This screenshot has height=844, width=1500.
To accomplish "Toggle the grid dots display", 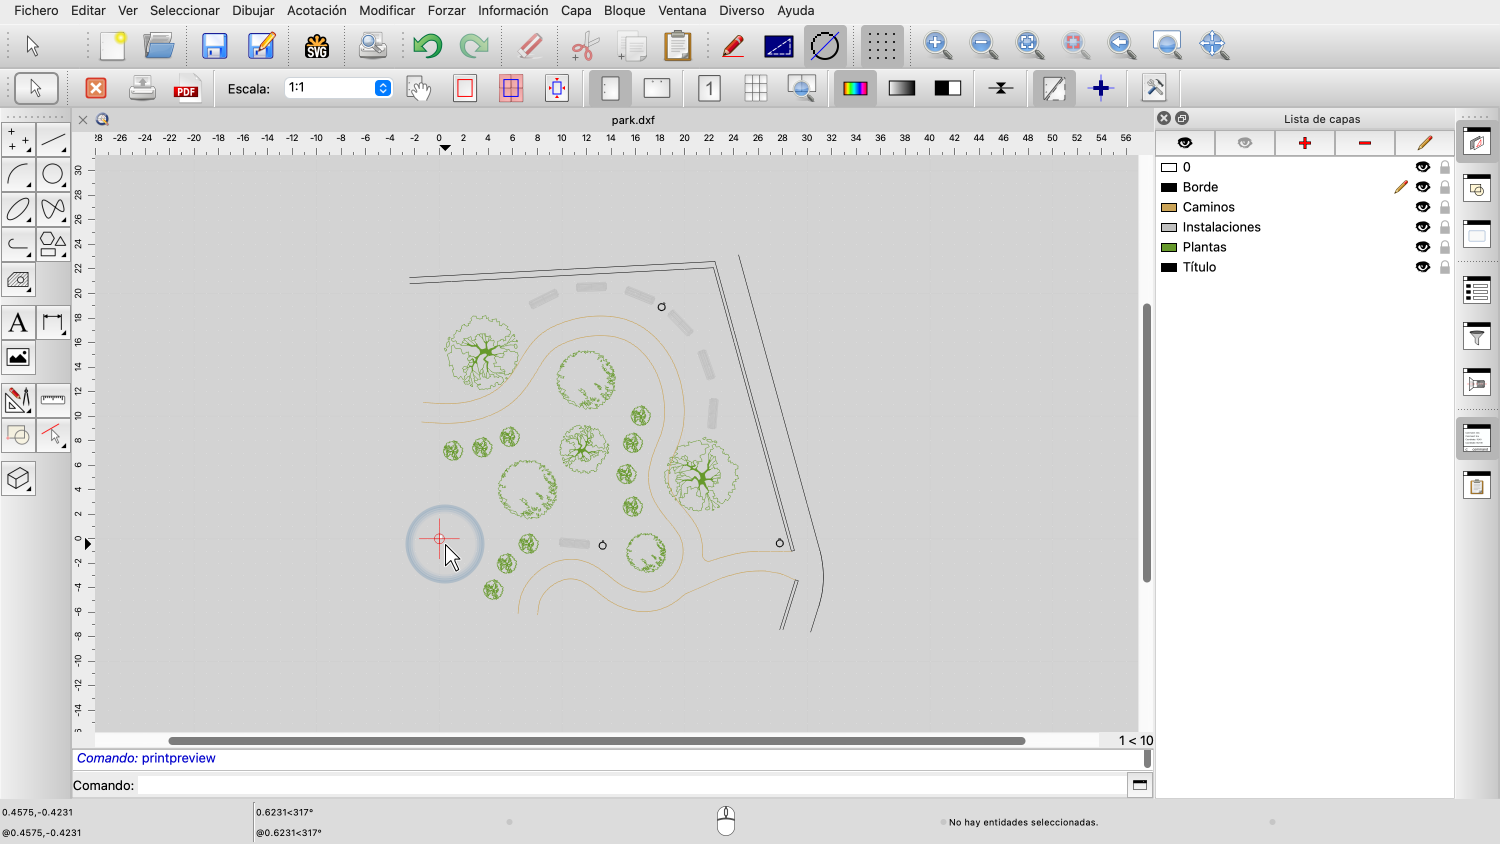I will point(881,46).
